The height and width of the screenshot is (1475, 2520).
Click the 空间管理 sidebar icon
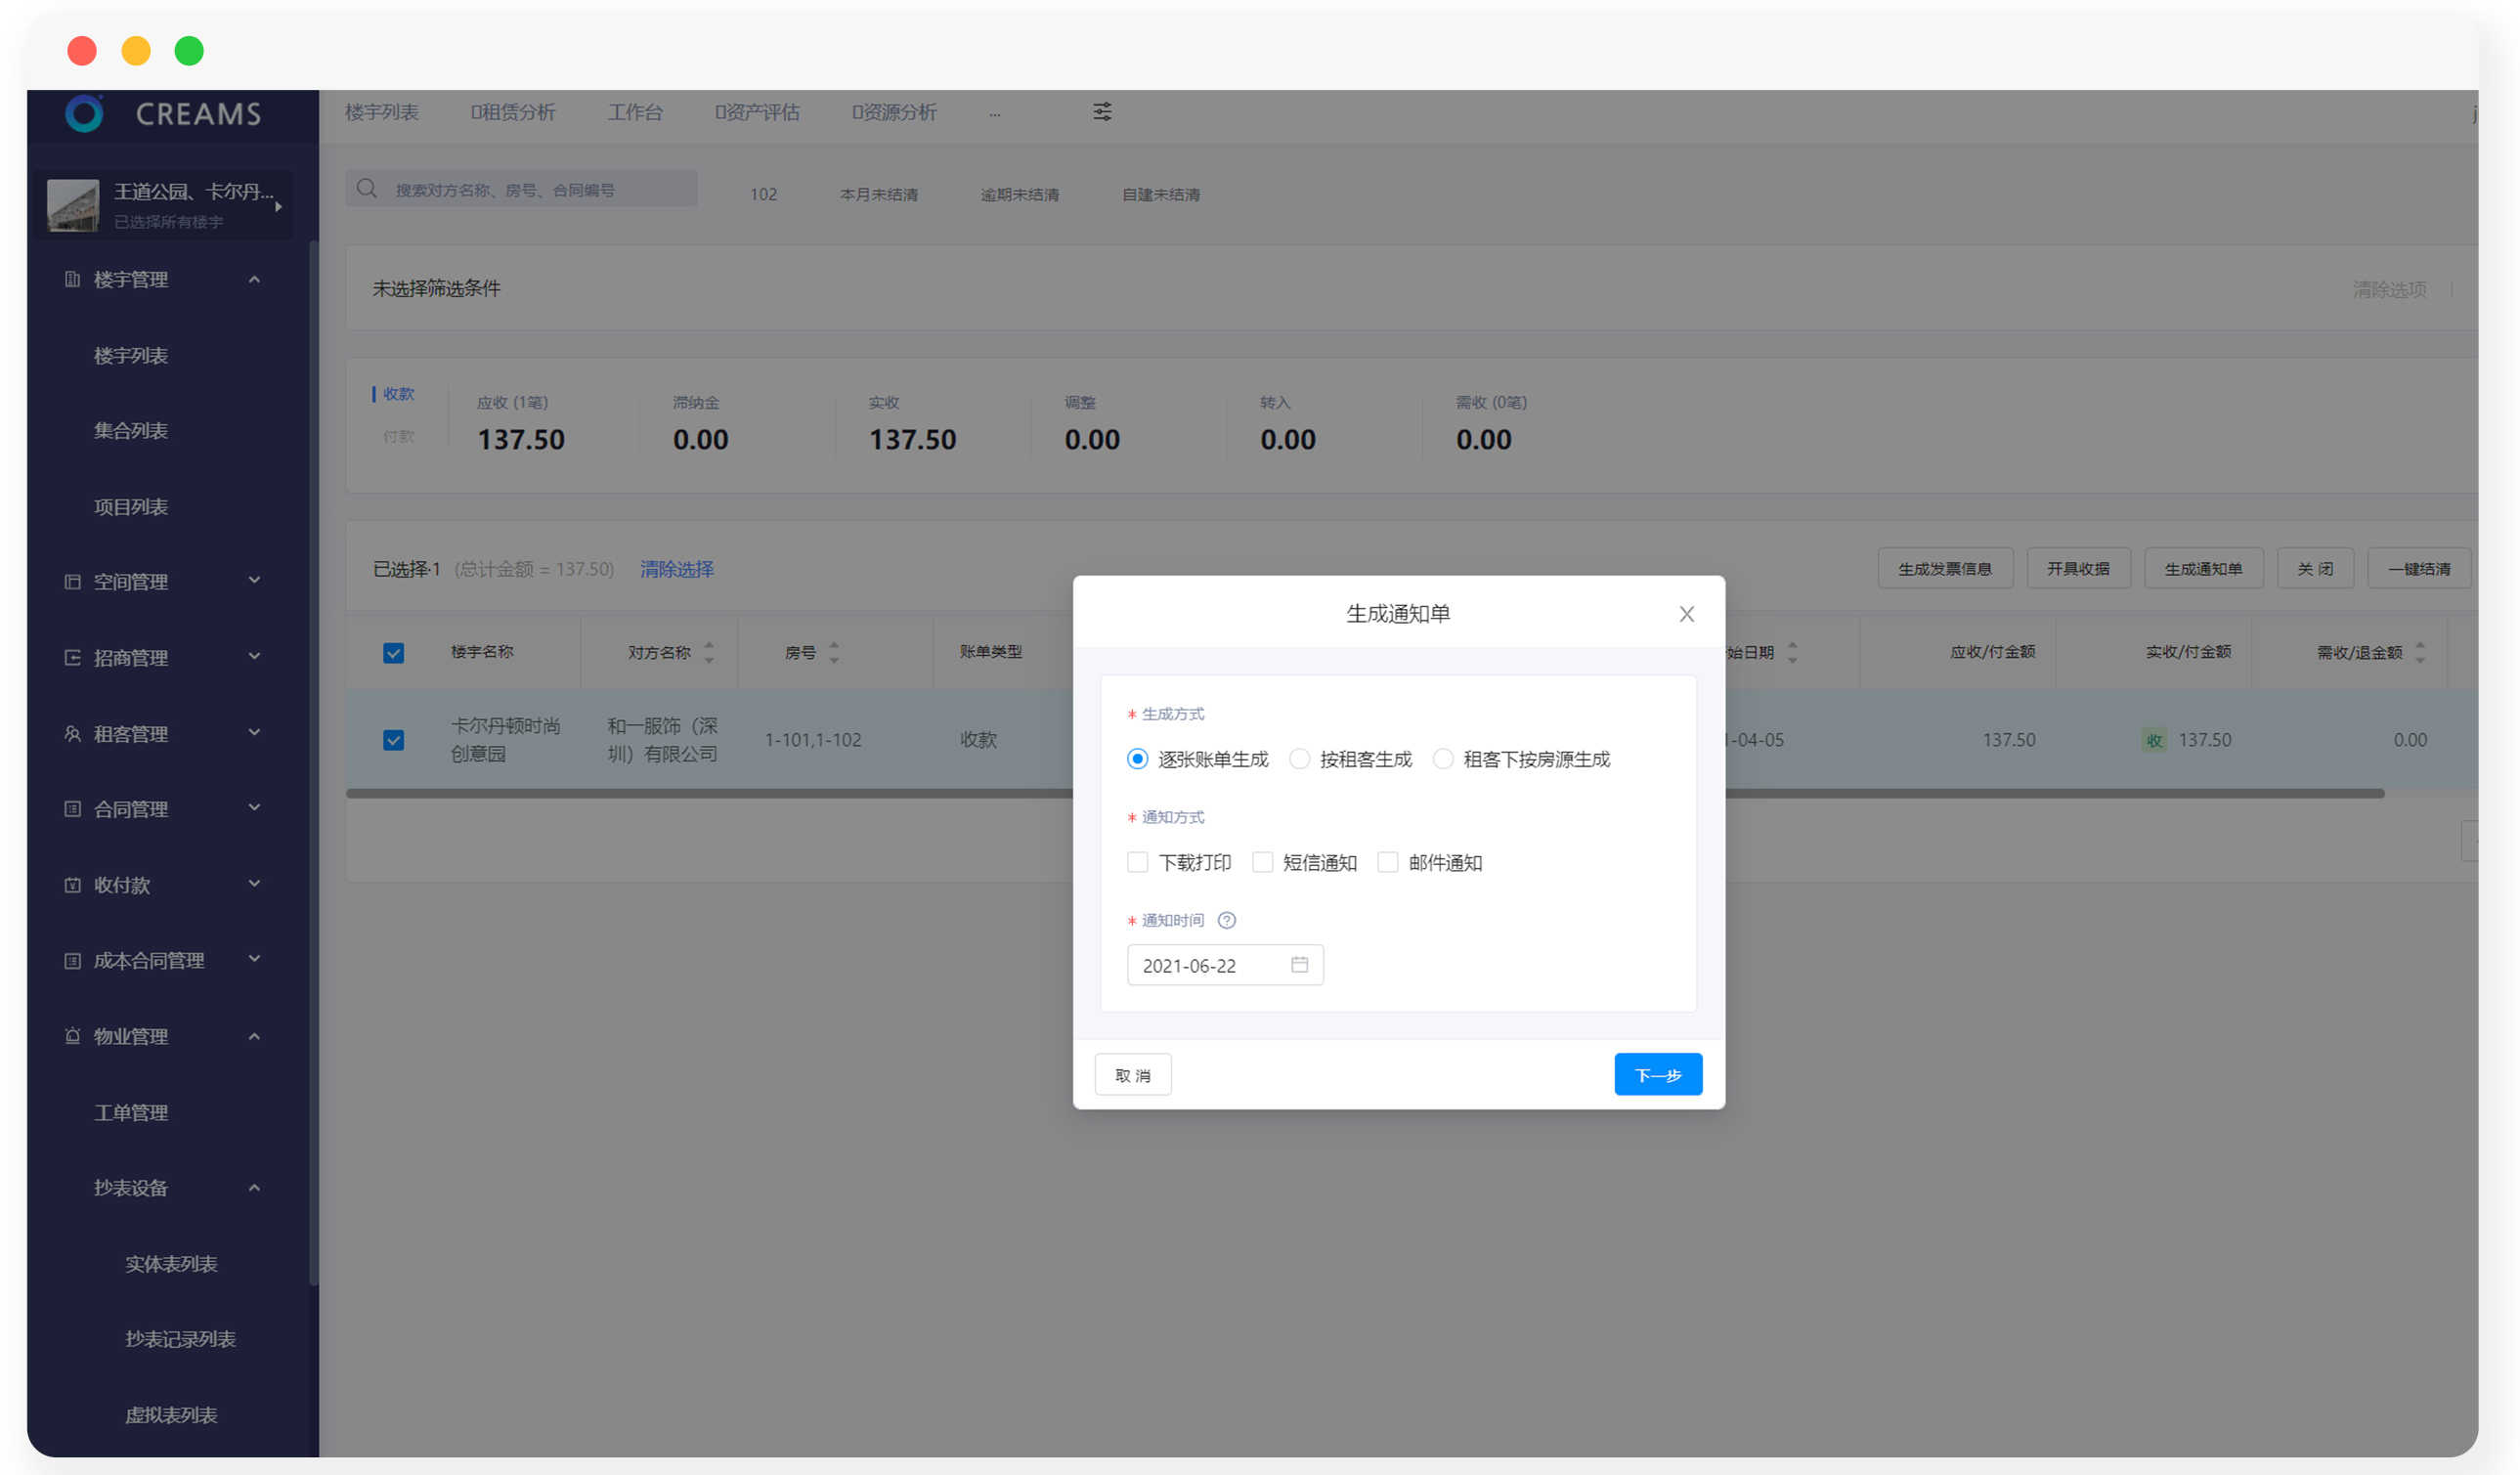[x=72, y=581]
